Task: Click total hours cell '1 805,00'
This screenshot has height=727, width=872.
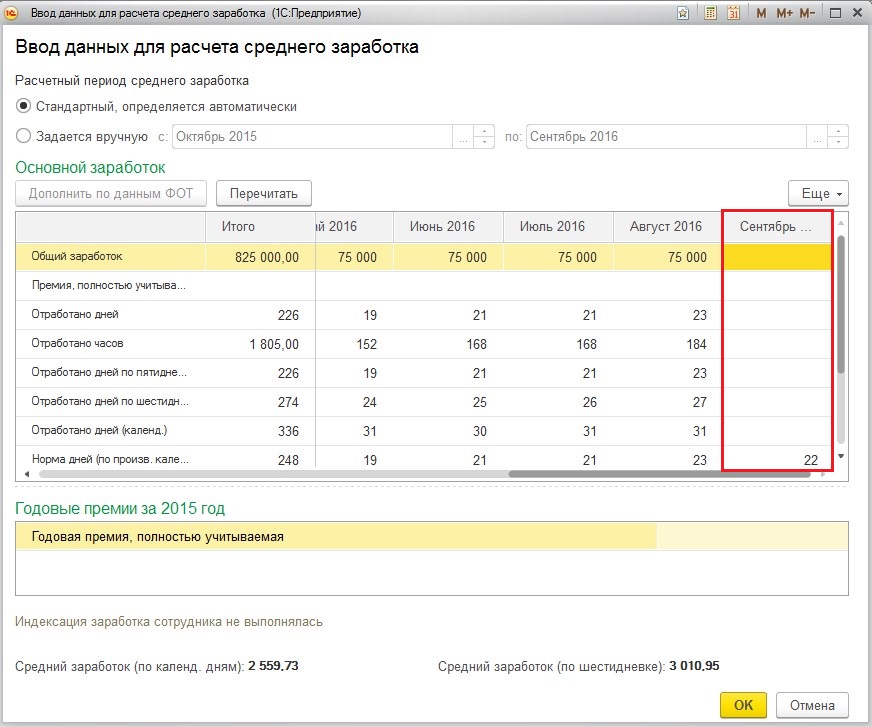Action: click(260, 344)
